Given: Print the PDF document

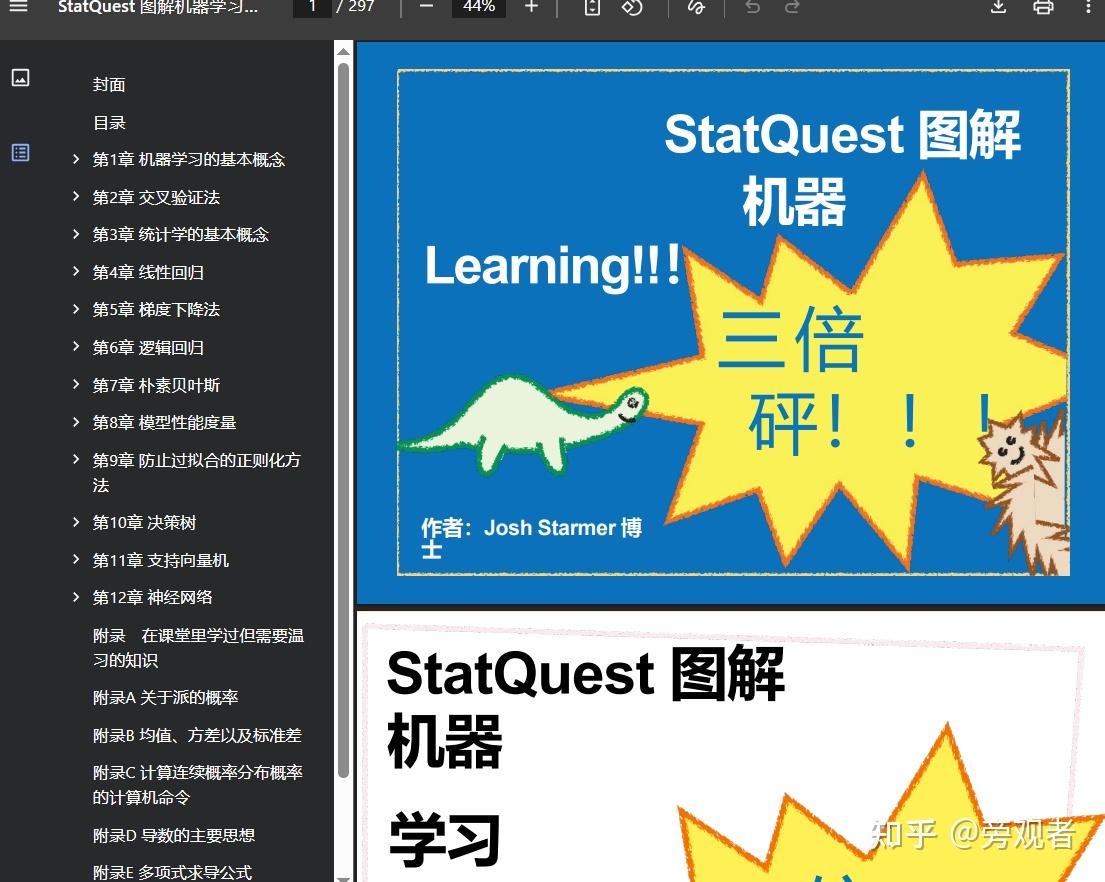Looking at the screenshot, I should 1042,8.
